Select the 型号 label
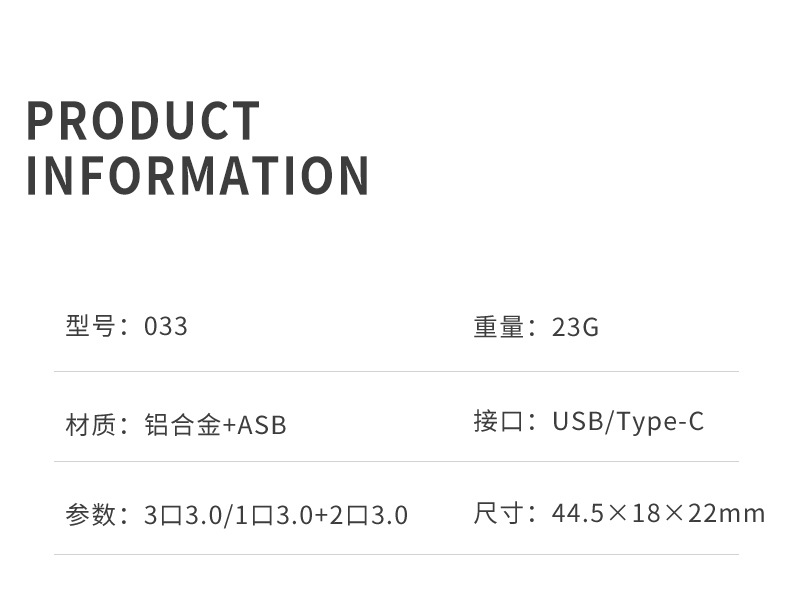 91,327
